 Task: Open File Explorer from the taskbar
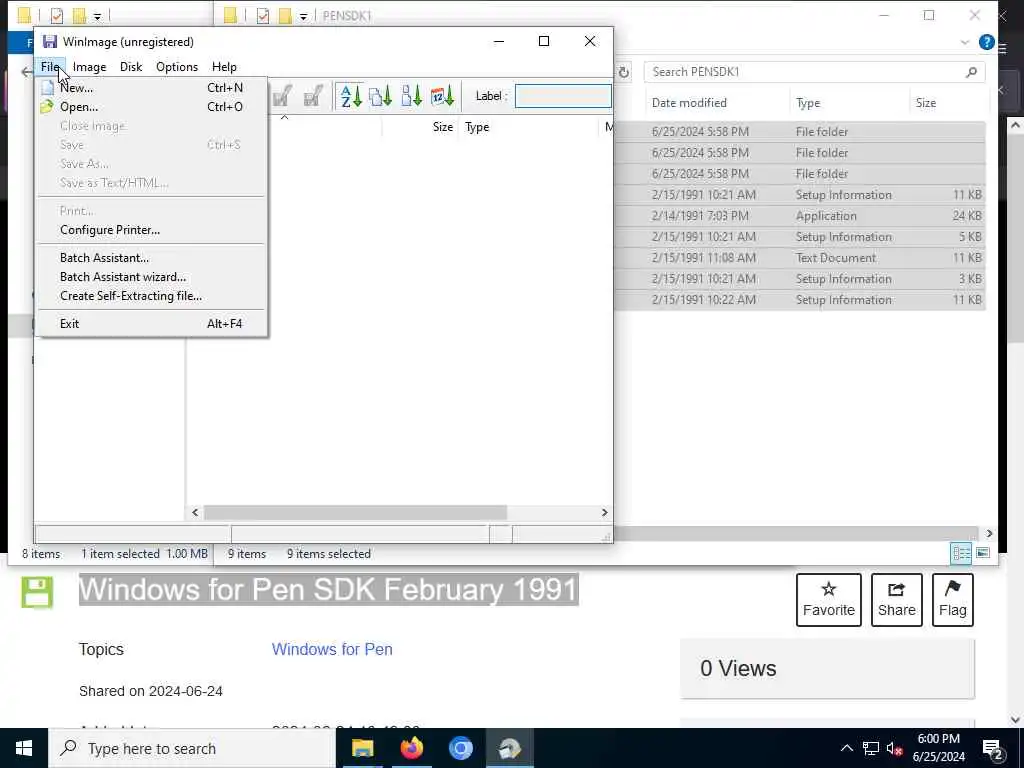click(362, 748)
